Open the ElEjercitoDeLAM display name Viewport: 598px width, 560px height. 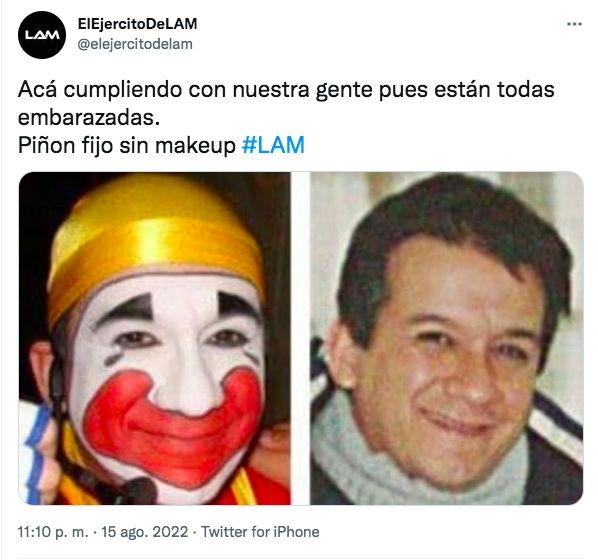(x=138, y=24)
